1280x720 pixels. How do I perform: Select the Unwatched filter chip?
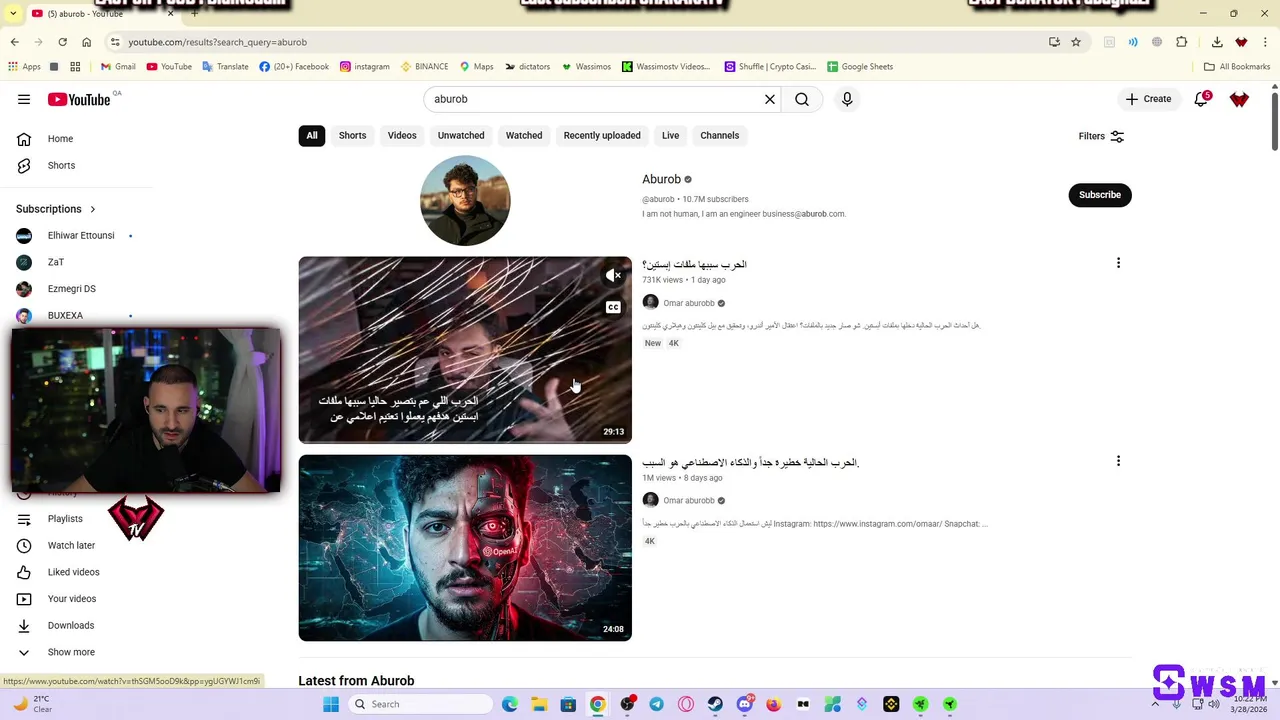point(461,136)
